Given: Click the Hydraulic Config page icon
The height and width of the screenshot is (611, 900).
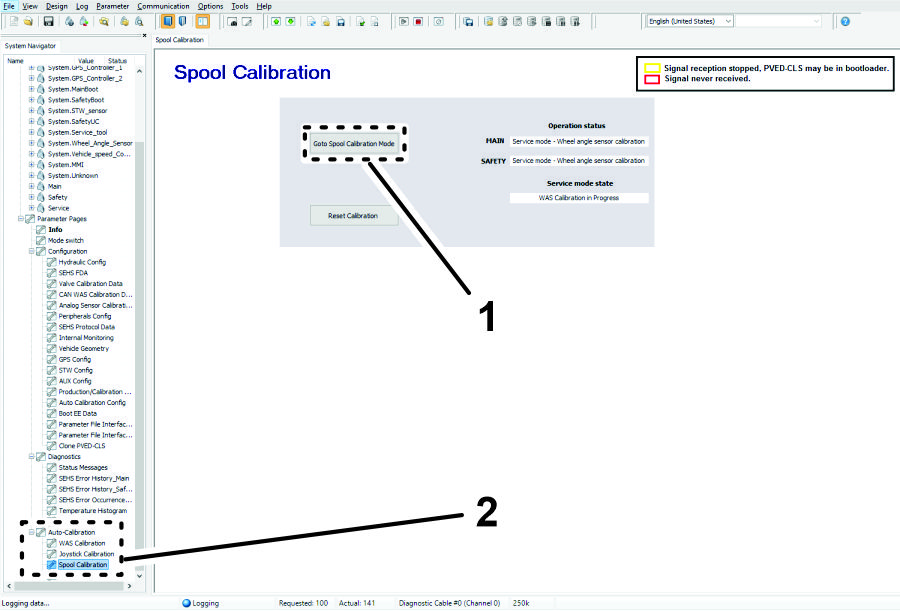Looking at the screenshot, I should (x=52, y=262).
